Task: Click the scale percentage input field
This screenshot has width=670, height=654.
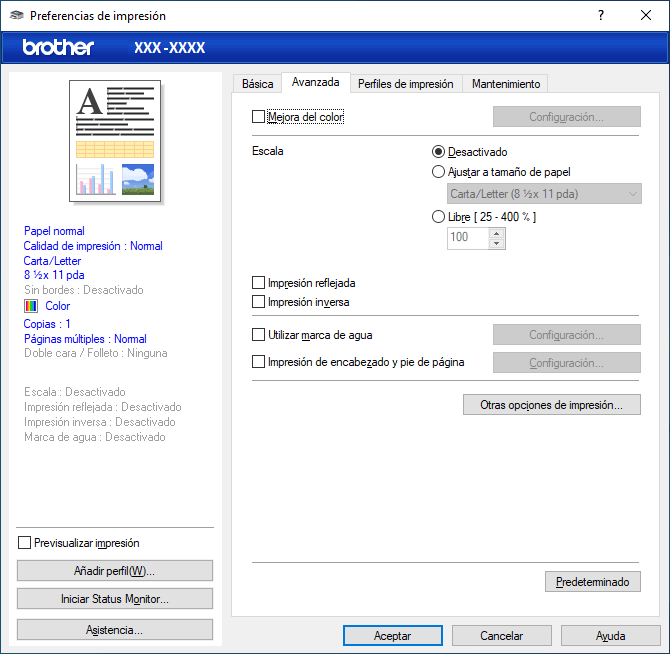Action: (x=466, y=238)
